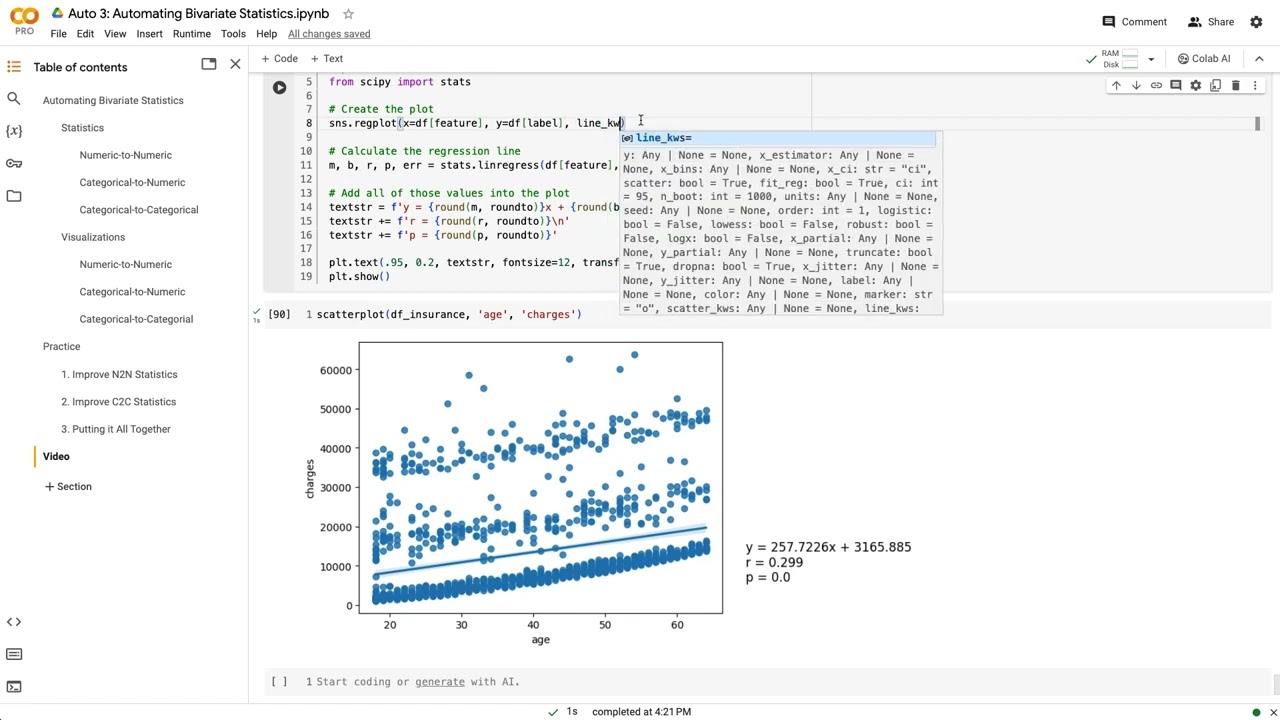Go to the Visualizations section
The height and width of the screenshot is (720, 1280).
(93, 237)
